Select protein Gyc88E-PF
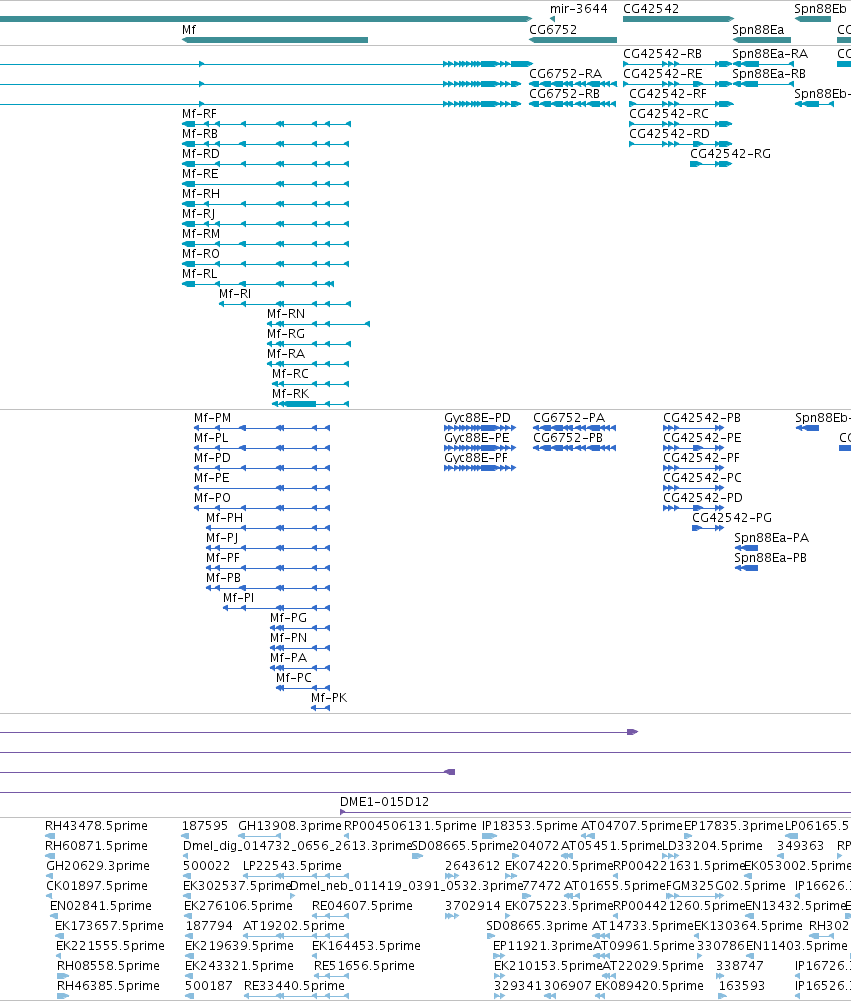The image size is (851, 1001). (476, 458)
